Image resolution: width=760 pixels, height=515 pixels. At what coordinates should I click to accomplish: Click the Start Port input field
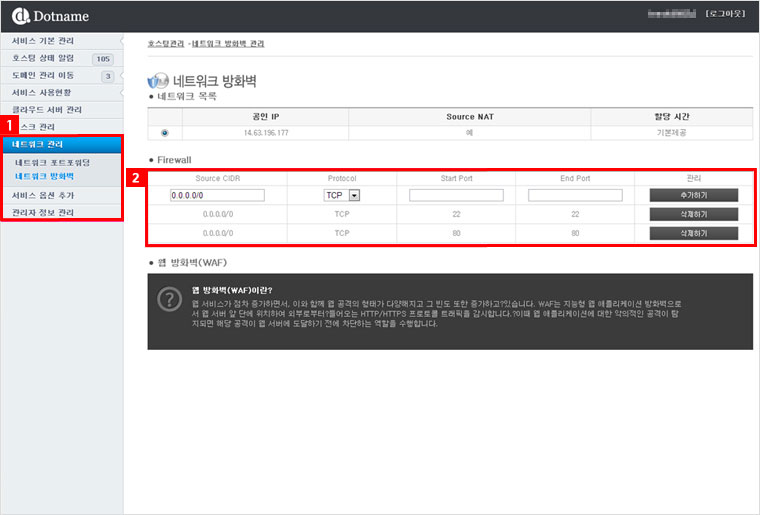coord(455,195)
